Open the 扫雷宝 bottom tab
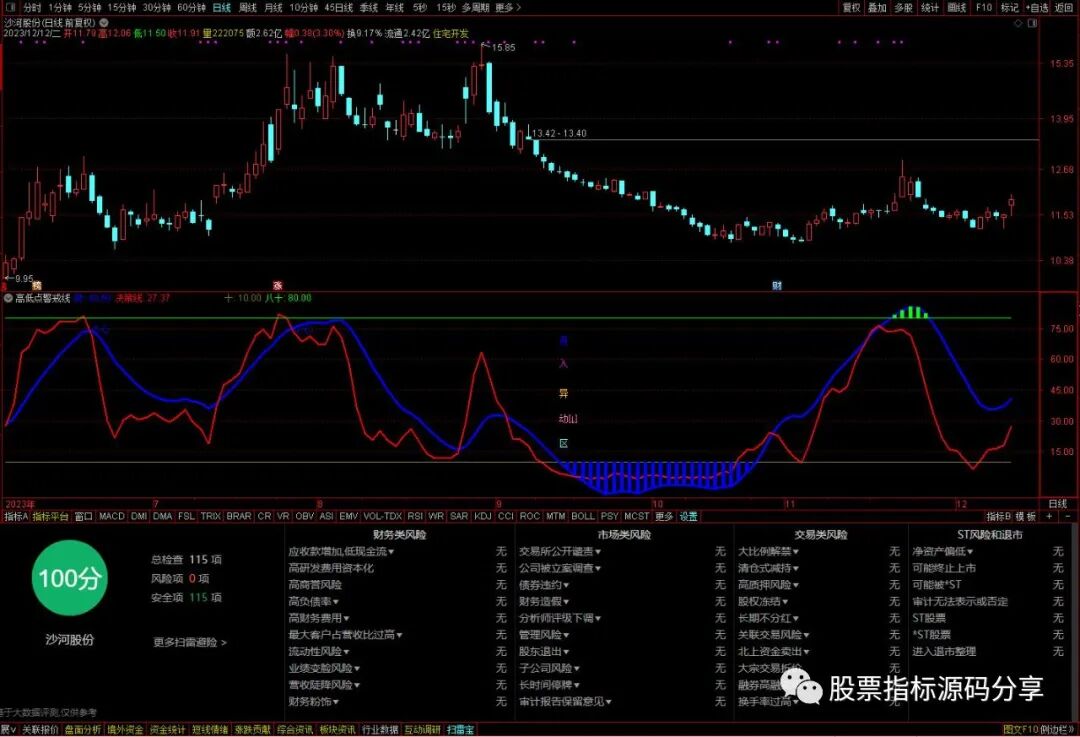Image resolution: width=1080 pixels, height=737 pixels. tap(460, 729)
